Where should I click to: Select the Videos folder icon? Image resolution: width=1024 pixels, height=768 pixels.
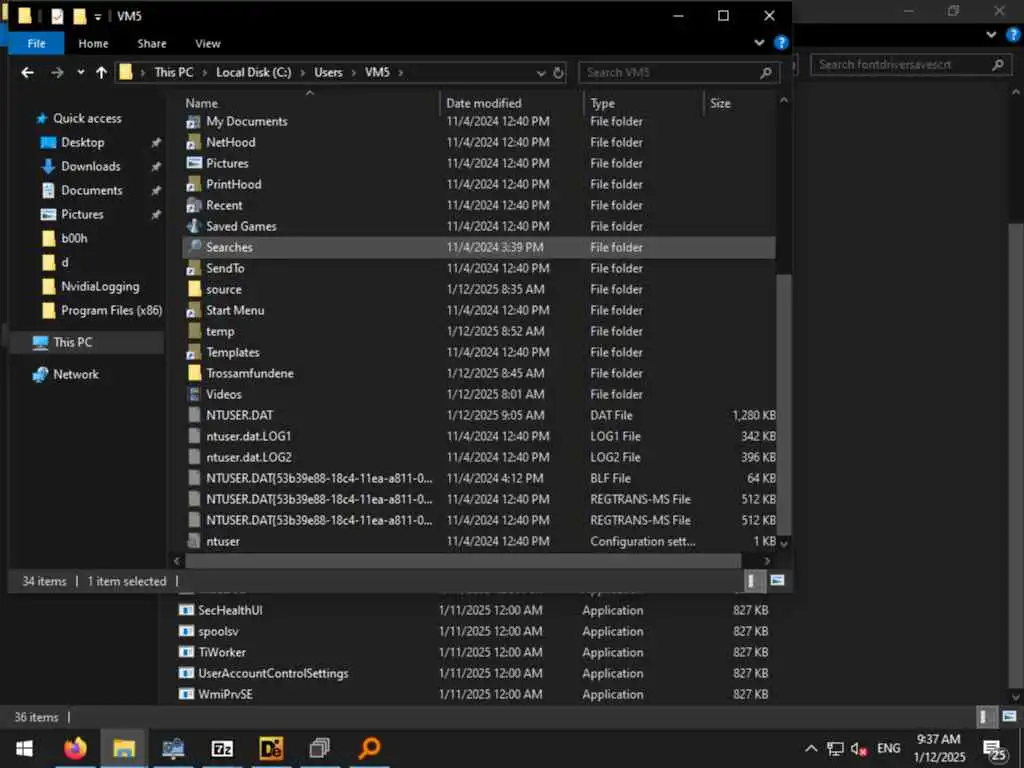pyautogui.click(x=193, y=394)
